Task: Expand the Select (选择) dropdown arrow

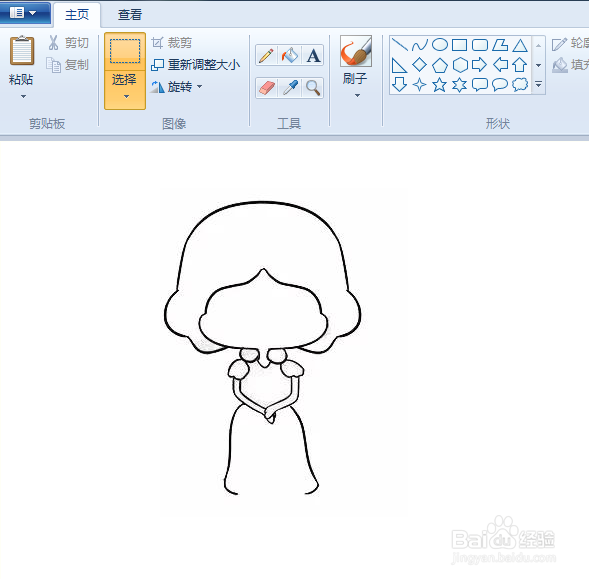Action: 126,97
